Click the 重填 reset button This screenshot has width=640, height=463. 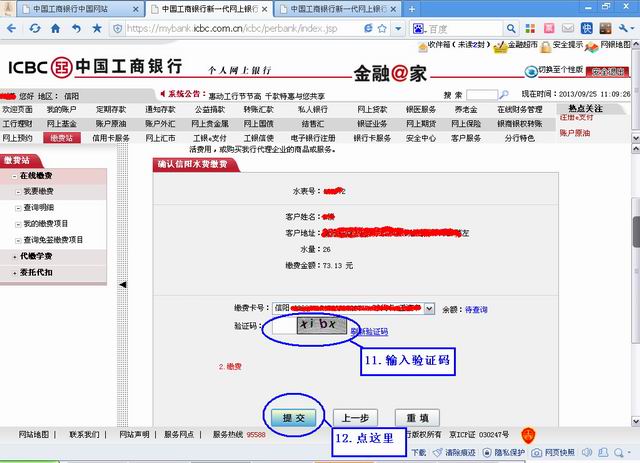pos(417,418)
